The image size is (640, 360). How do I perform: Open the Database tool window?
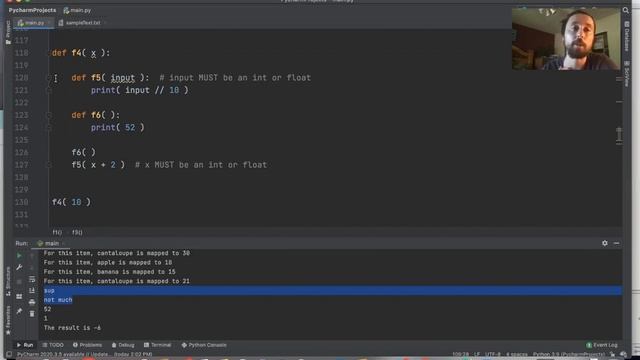pos(627,37)
